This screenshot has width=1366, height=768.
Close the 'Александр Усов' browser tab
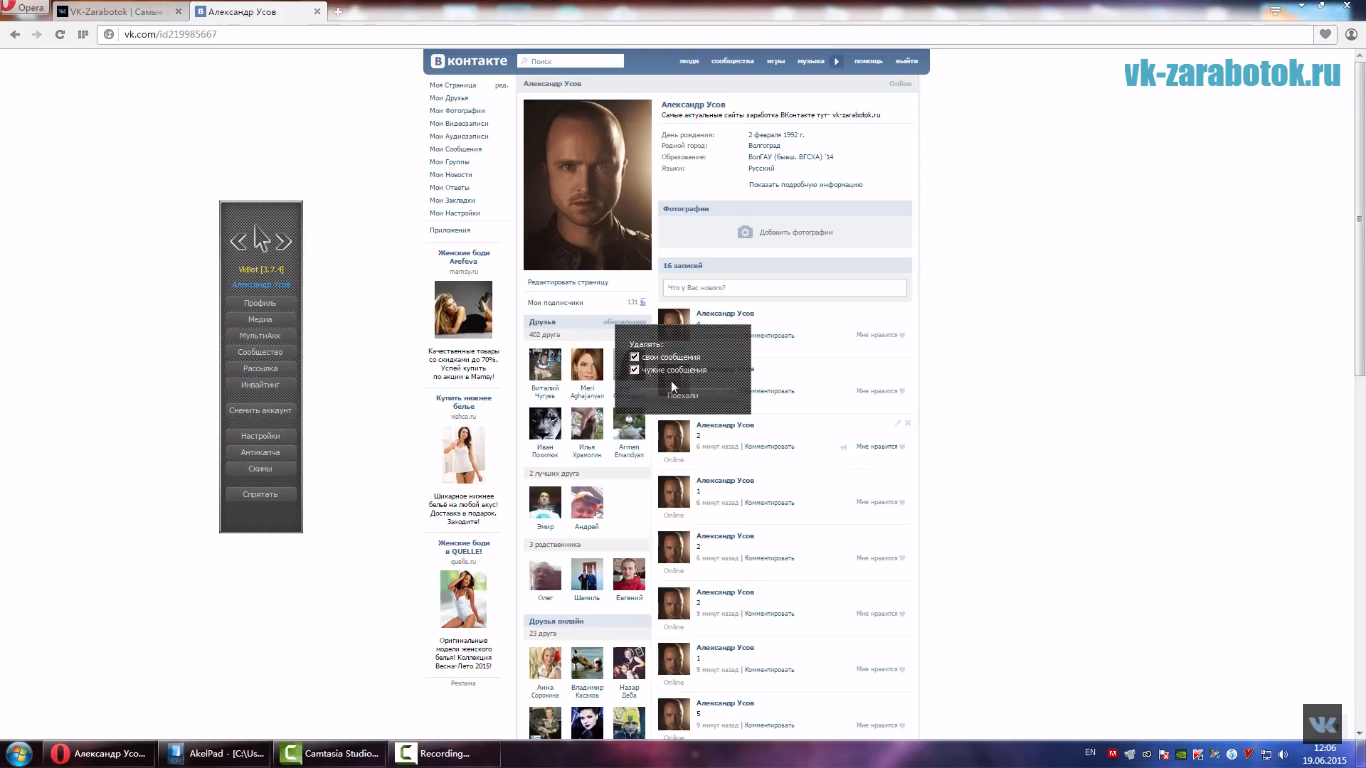(319, 11)
